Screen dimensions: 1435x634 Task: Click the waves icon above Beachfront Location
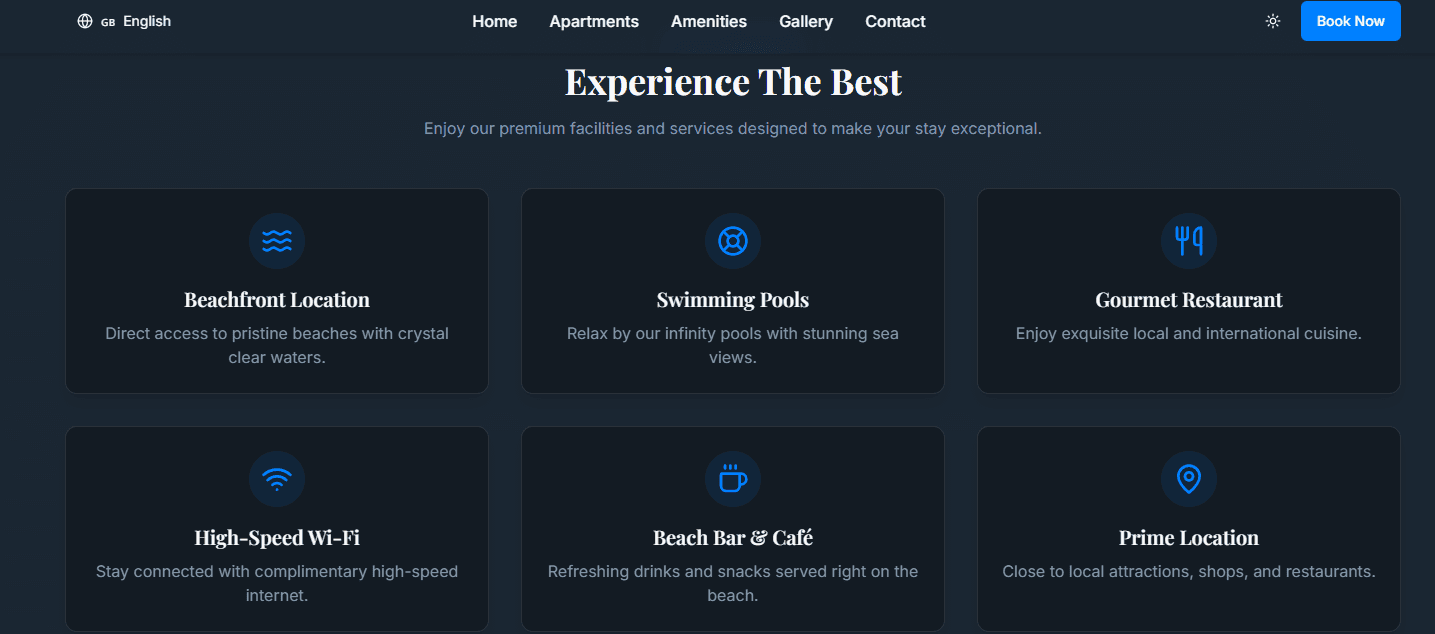coord(277,241)
